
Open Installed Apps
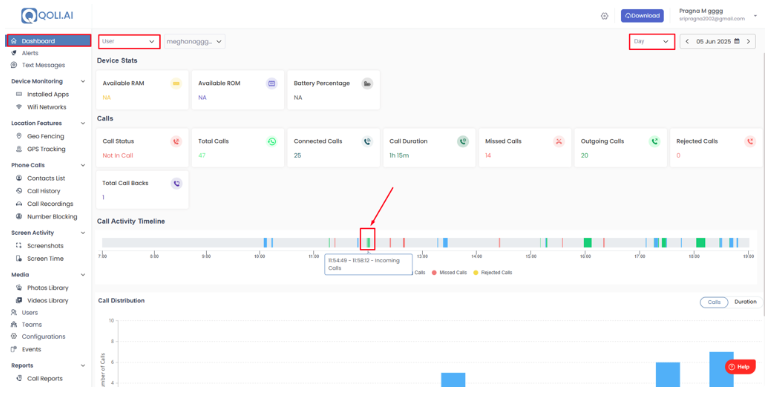tap(47, 94)
